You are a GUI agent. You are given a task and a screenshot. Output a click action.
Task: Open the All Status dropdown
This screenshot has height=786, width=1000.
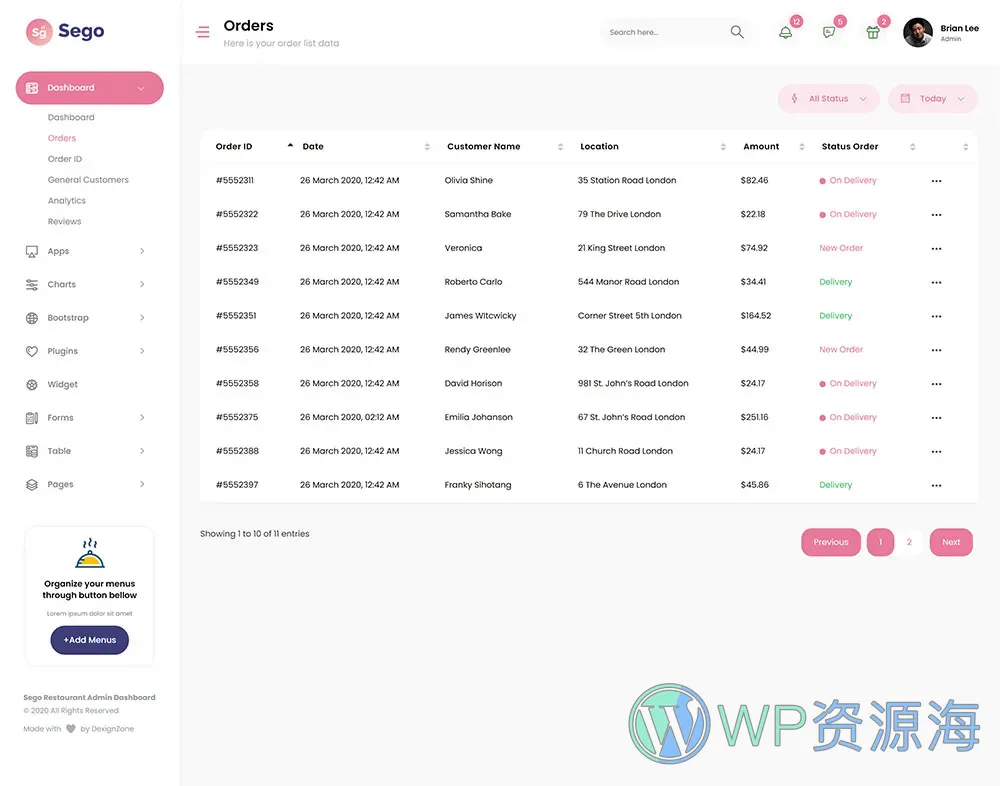click(828, 98)
